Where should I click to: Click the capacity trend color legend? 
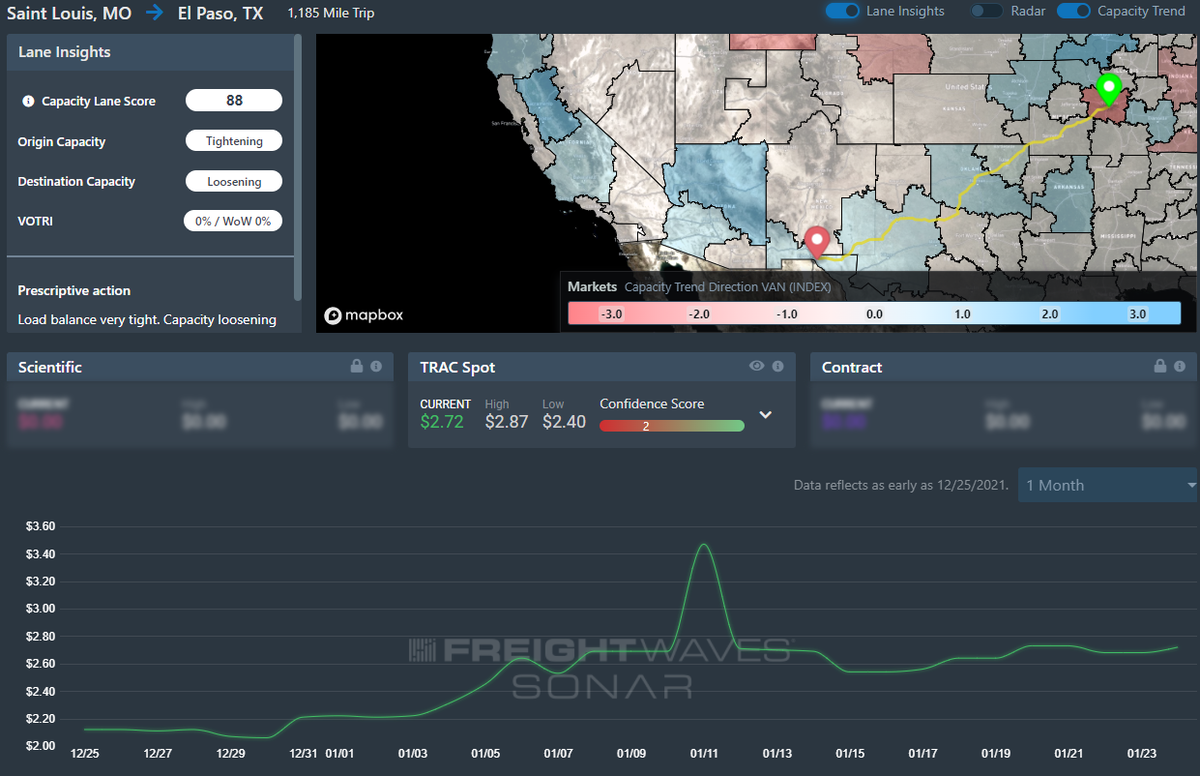pos(874,313)
